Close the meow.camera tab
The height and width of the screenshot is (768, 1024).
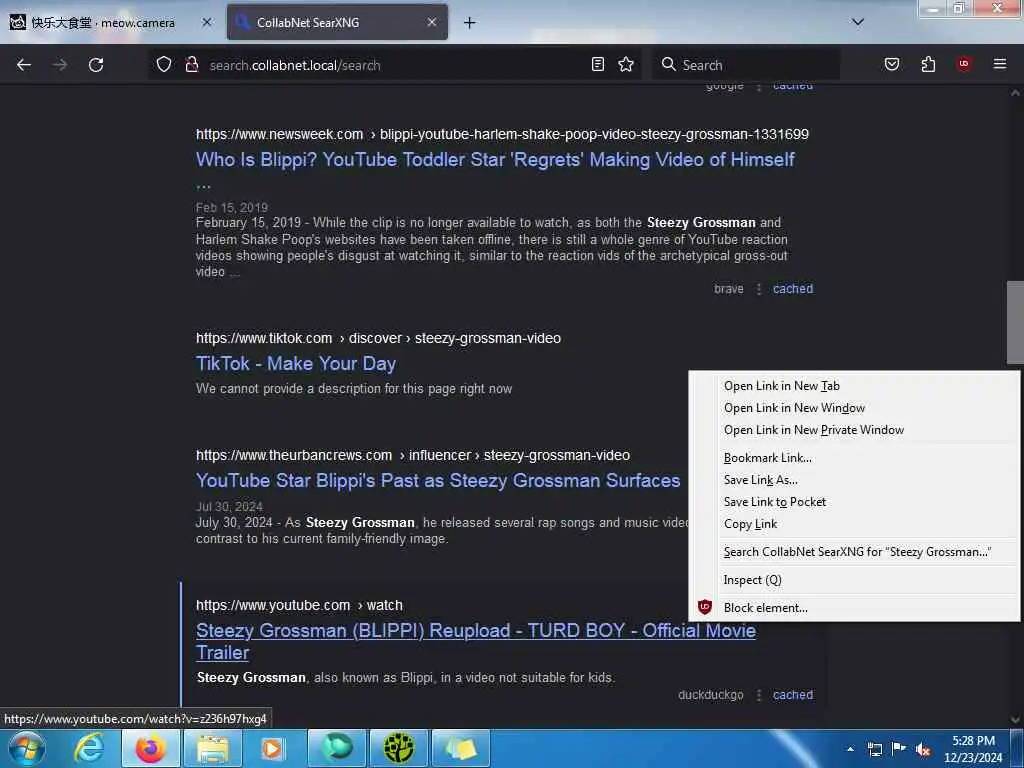207,22
